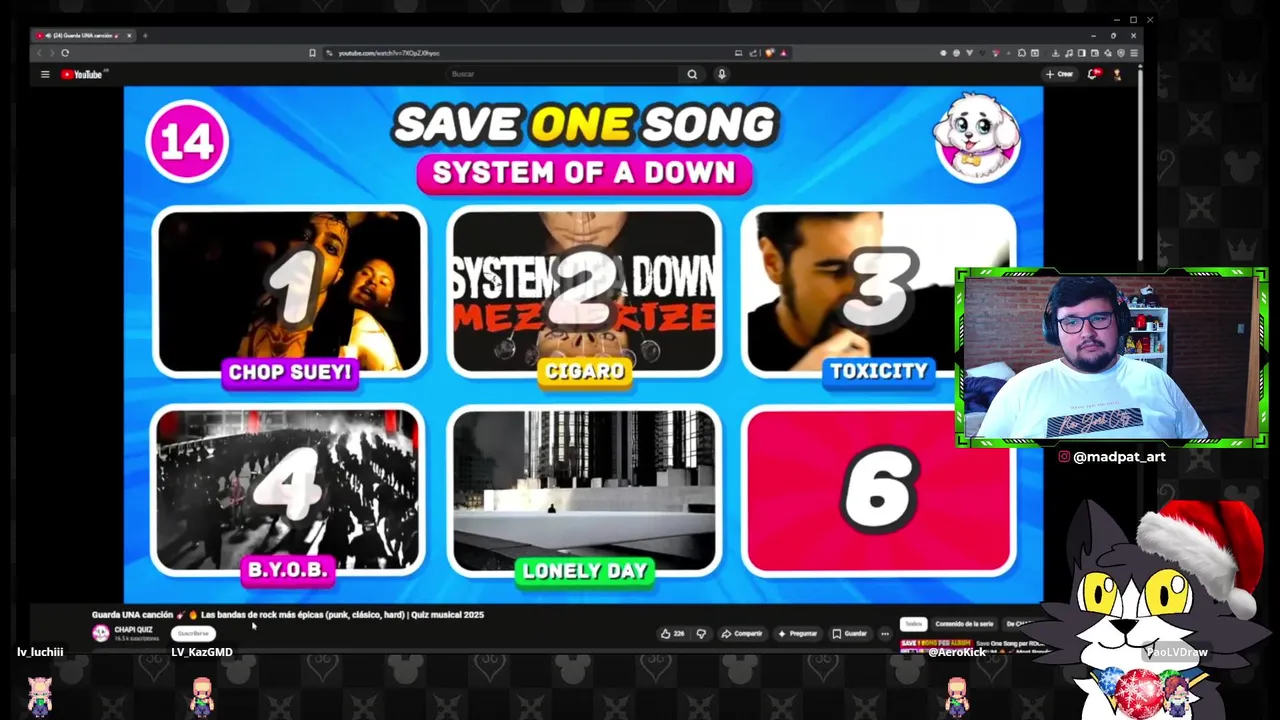This screenshot has width=1280, height=720.
Task: Click the LV_KazGMD viewer name
Action: tap(202, 652)
